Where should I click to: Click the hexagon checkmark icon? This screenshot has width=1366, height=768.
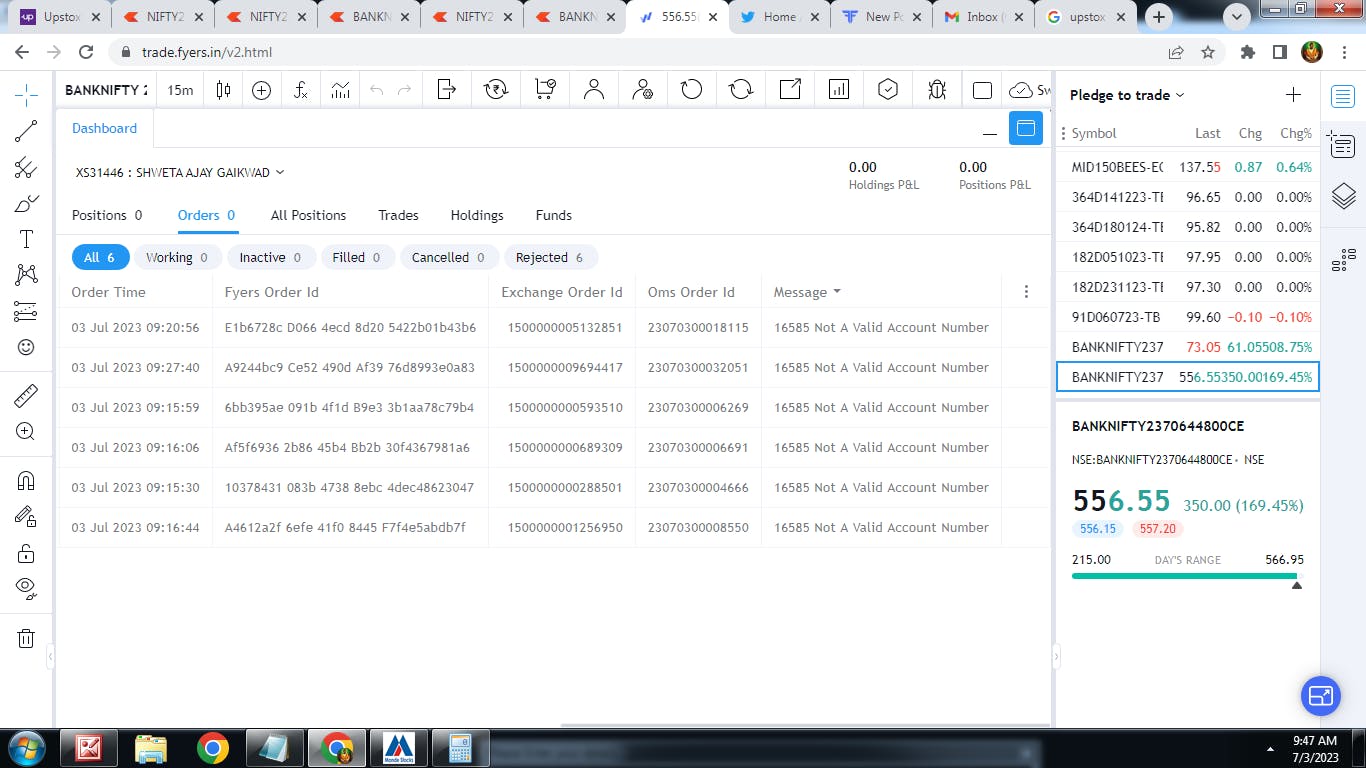coord(888,90)
